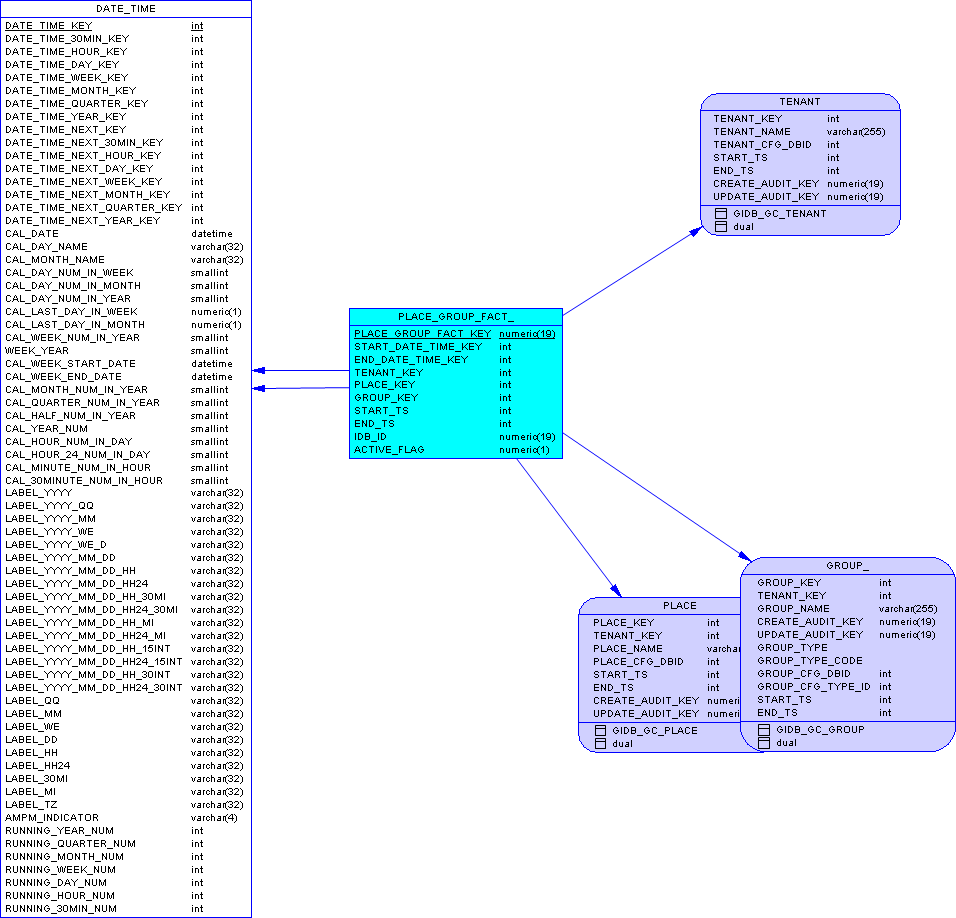Click TENANT_KEY in PLACE_GROUP_FACT_ table
This screenshot has width=956, height=918.
pos(389,372)
